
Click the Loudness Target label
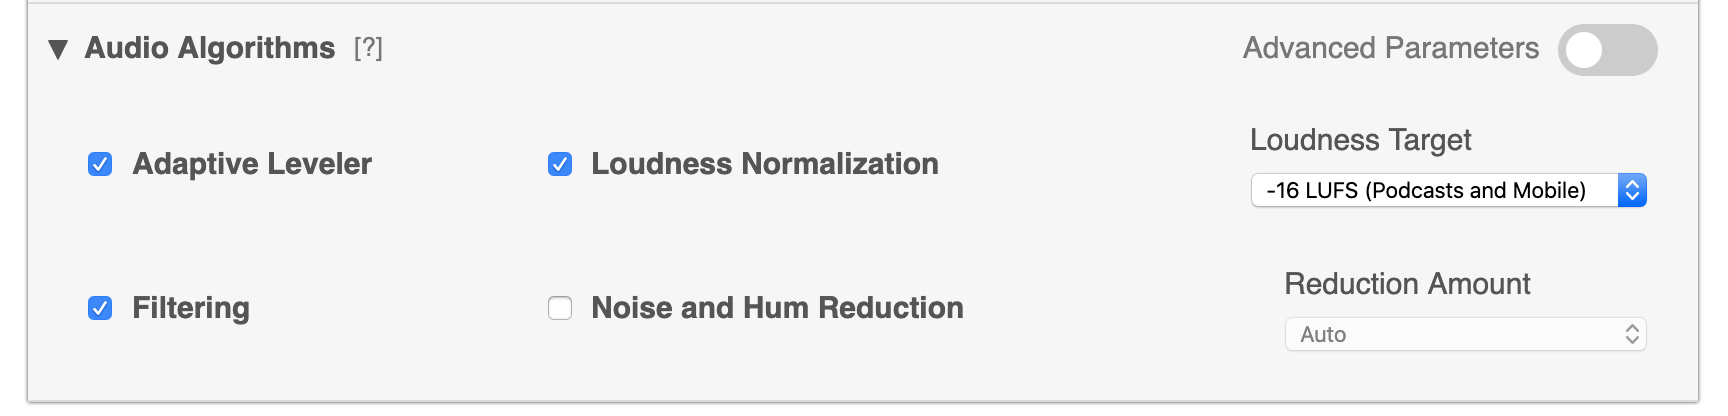(x=1360, y=140)
